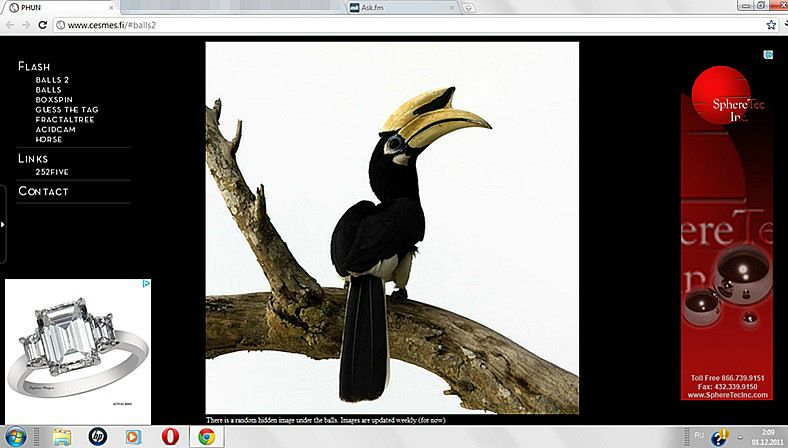The image size is (788, 448).
Task: Show hidden tray icons arrow
Action: pyautogui.click(x=740, y=436)
